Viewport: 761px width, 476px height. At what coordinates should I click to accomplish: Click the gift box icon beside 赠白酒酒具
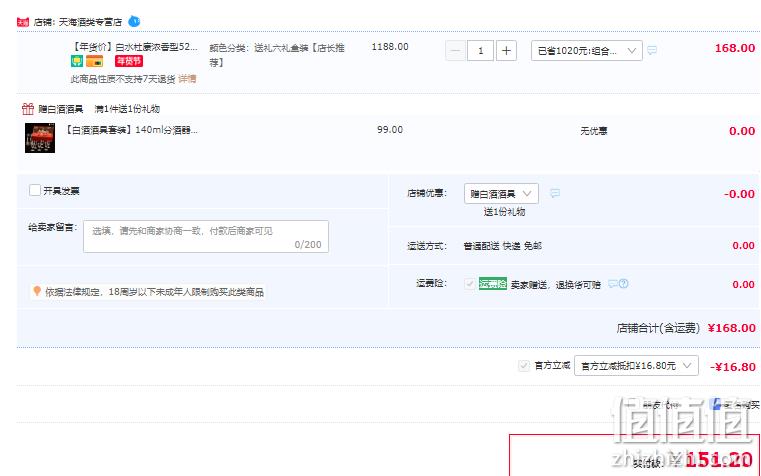tap(28, 109)
